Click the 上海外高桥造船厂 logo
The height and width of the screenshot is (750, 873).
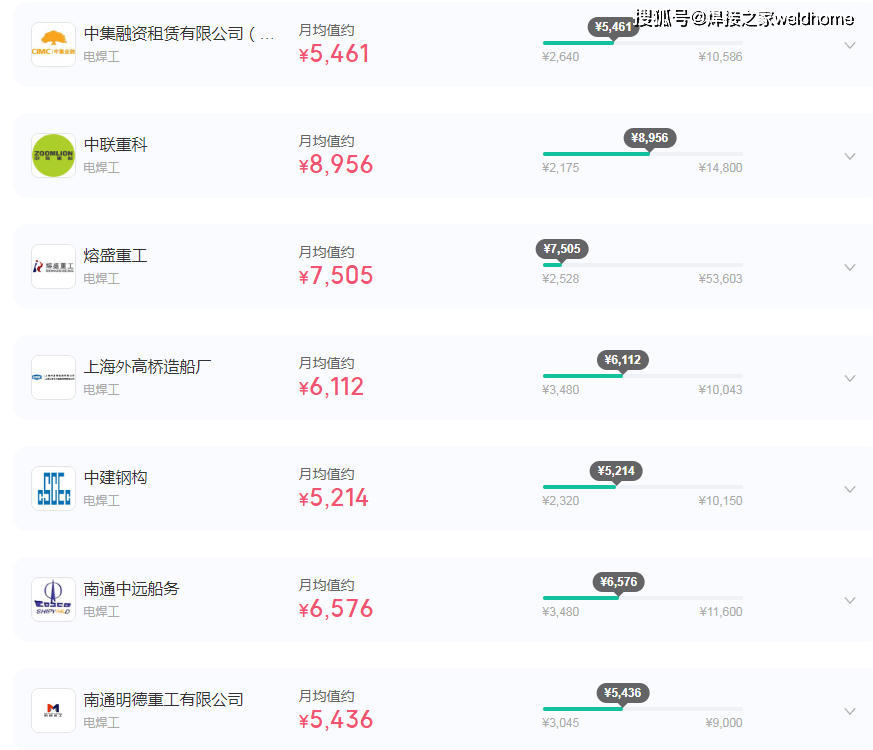[x=53, y=378]
